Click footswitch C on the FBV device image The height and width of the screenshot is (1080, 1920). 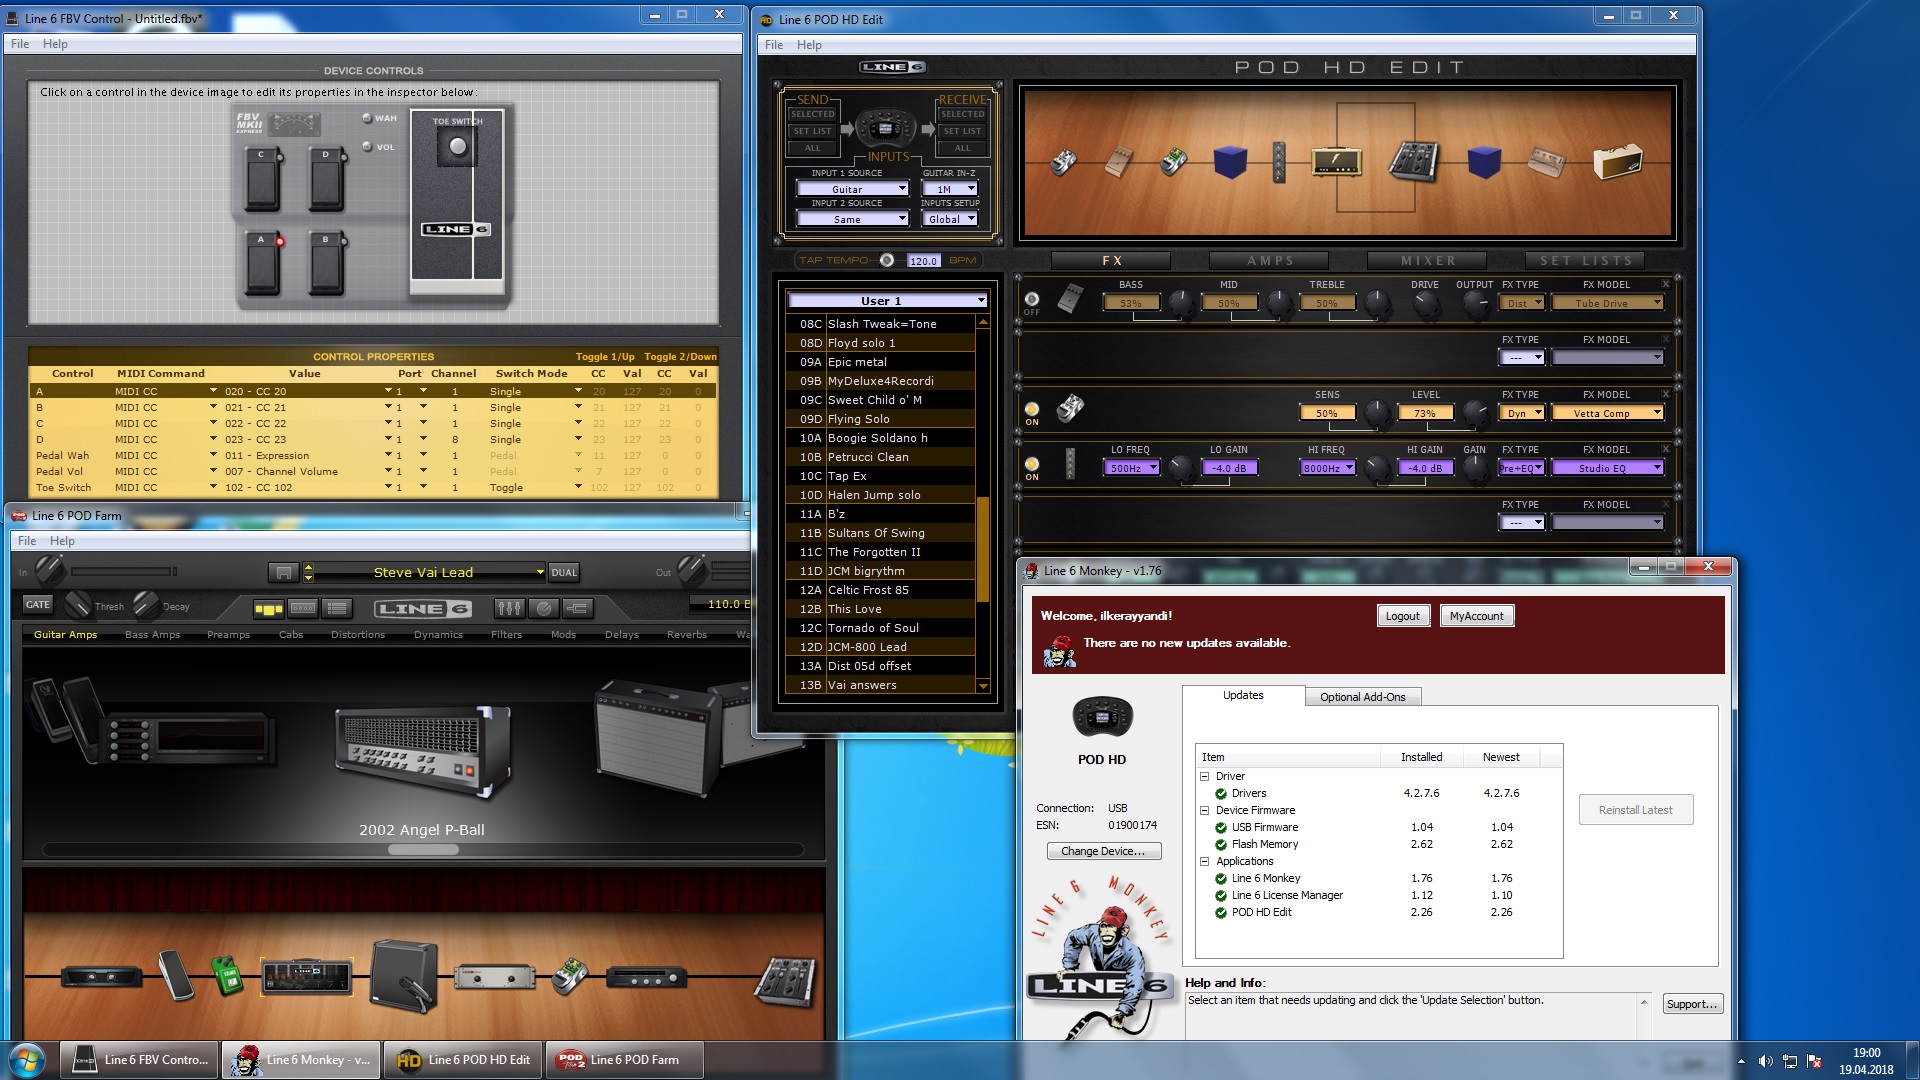(263, 178)
